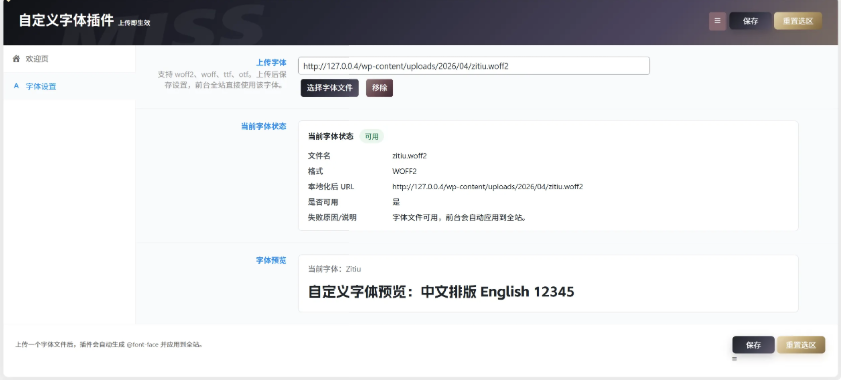Open the 欢迎页 sidebar tab
The width and height of the screenshot is (843, 381).
69,59
